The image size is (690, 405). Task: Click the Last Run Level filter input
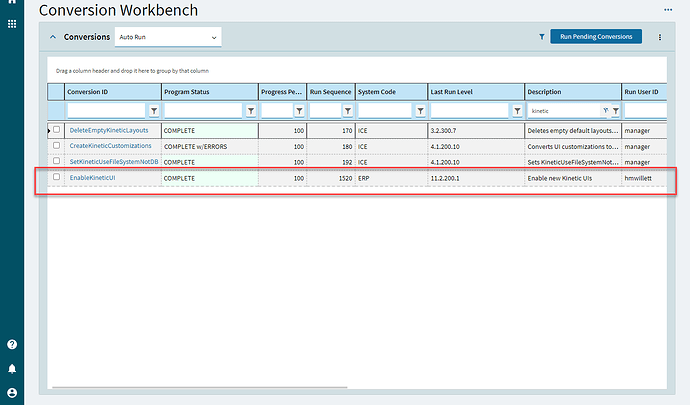pos(470,111)
